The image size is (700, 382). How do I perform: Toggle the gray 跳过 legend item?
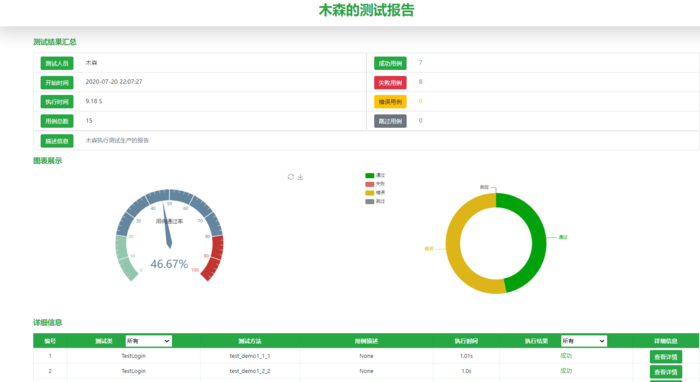[375, 201]
